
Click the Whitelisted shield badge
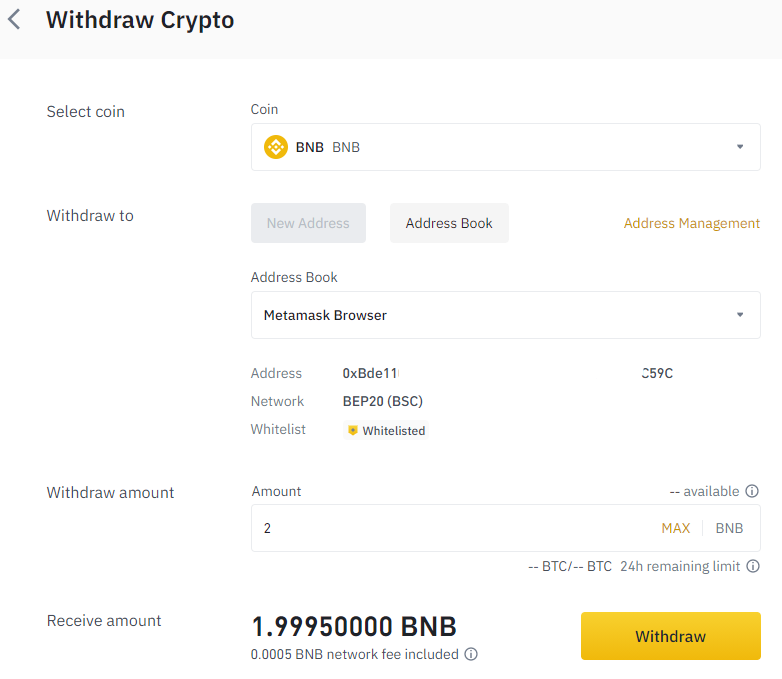click(386, 431)
